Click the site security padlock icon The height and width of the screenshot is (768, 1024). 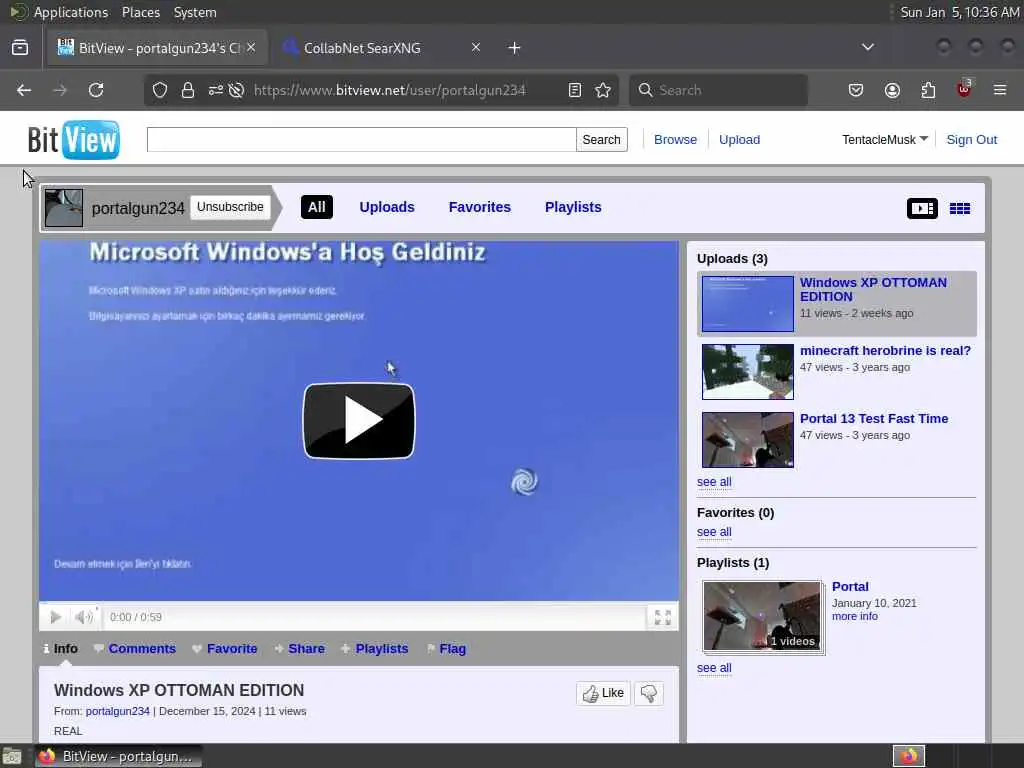click(x=188, y=90)
